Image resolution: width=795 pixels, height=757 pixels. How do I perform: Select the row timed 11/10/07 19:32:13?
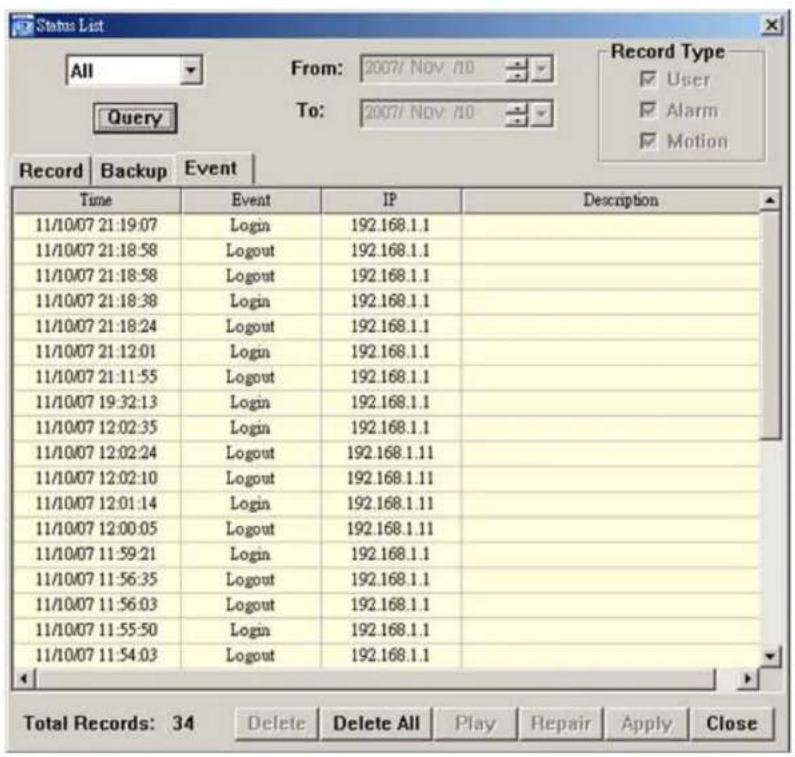(386, 403)
